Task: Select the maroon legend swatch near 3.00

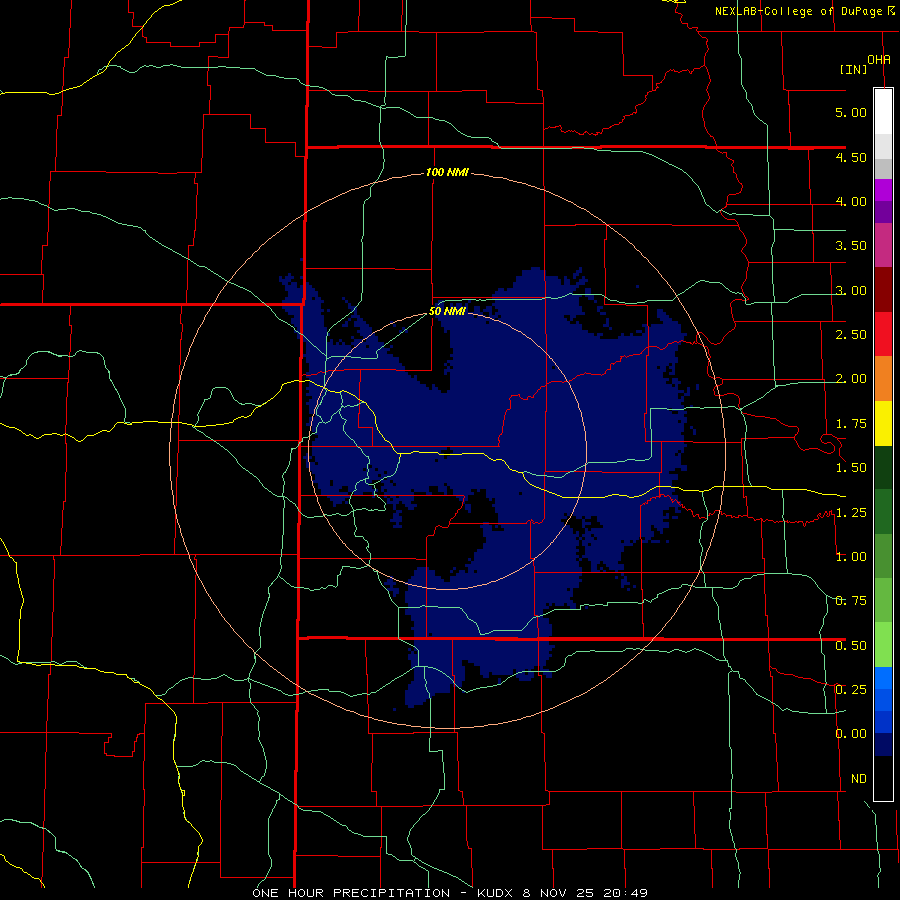Action: point(883,290)
